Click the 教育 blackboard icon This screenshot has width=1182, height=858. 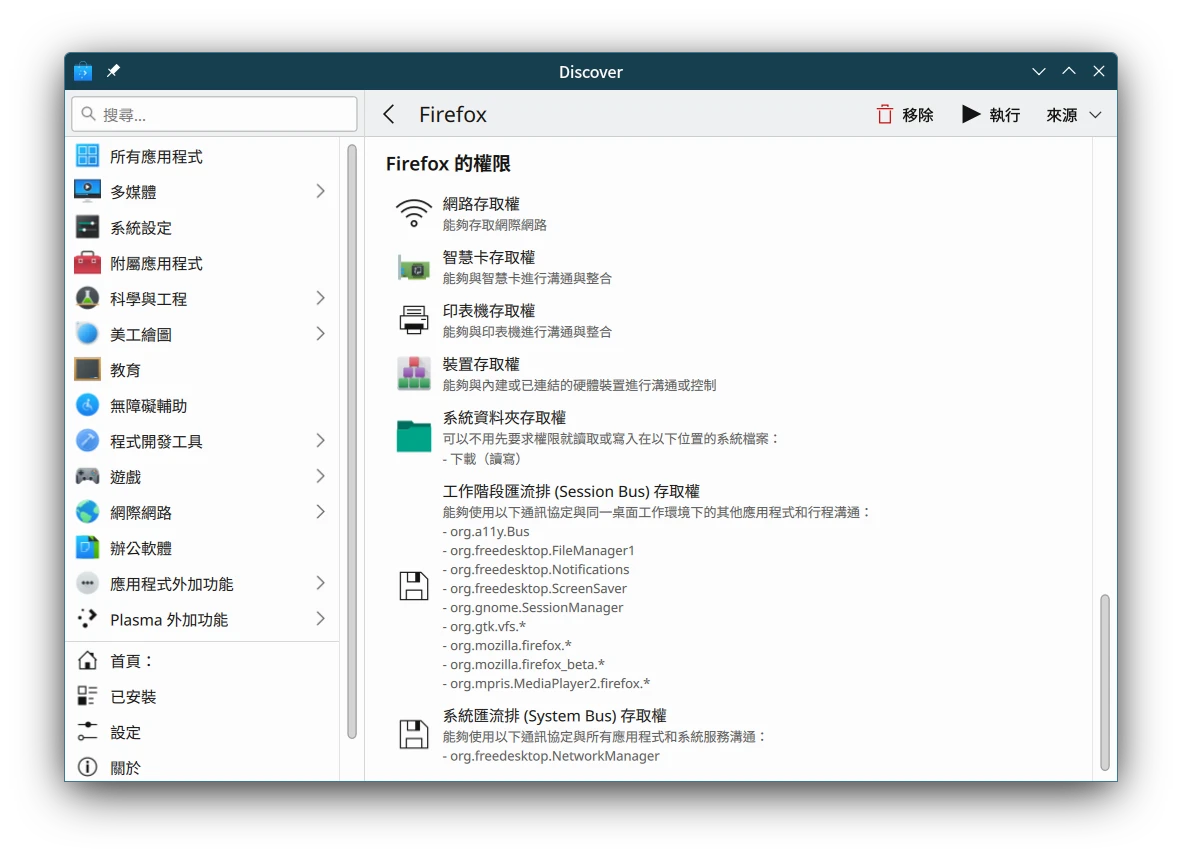(x=88, y=370)
